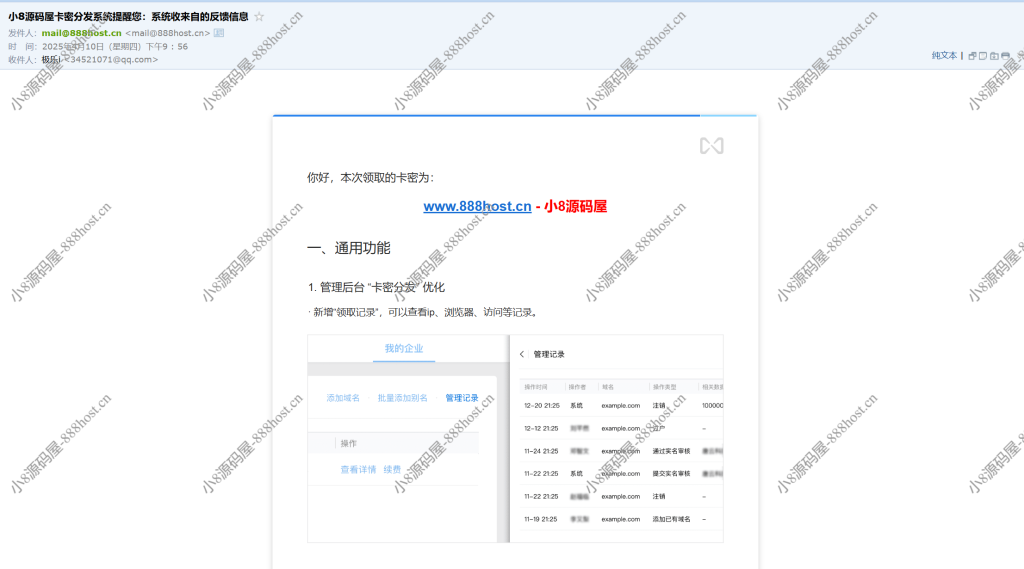Click 添加已有域名 in records table
The height and width of the screenshot is (569, 1024).
pyautogui.click(x=671, y=519)
